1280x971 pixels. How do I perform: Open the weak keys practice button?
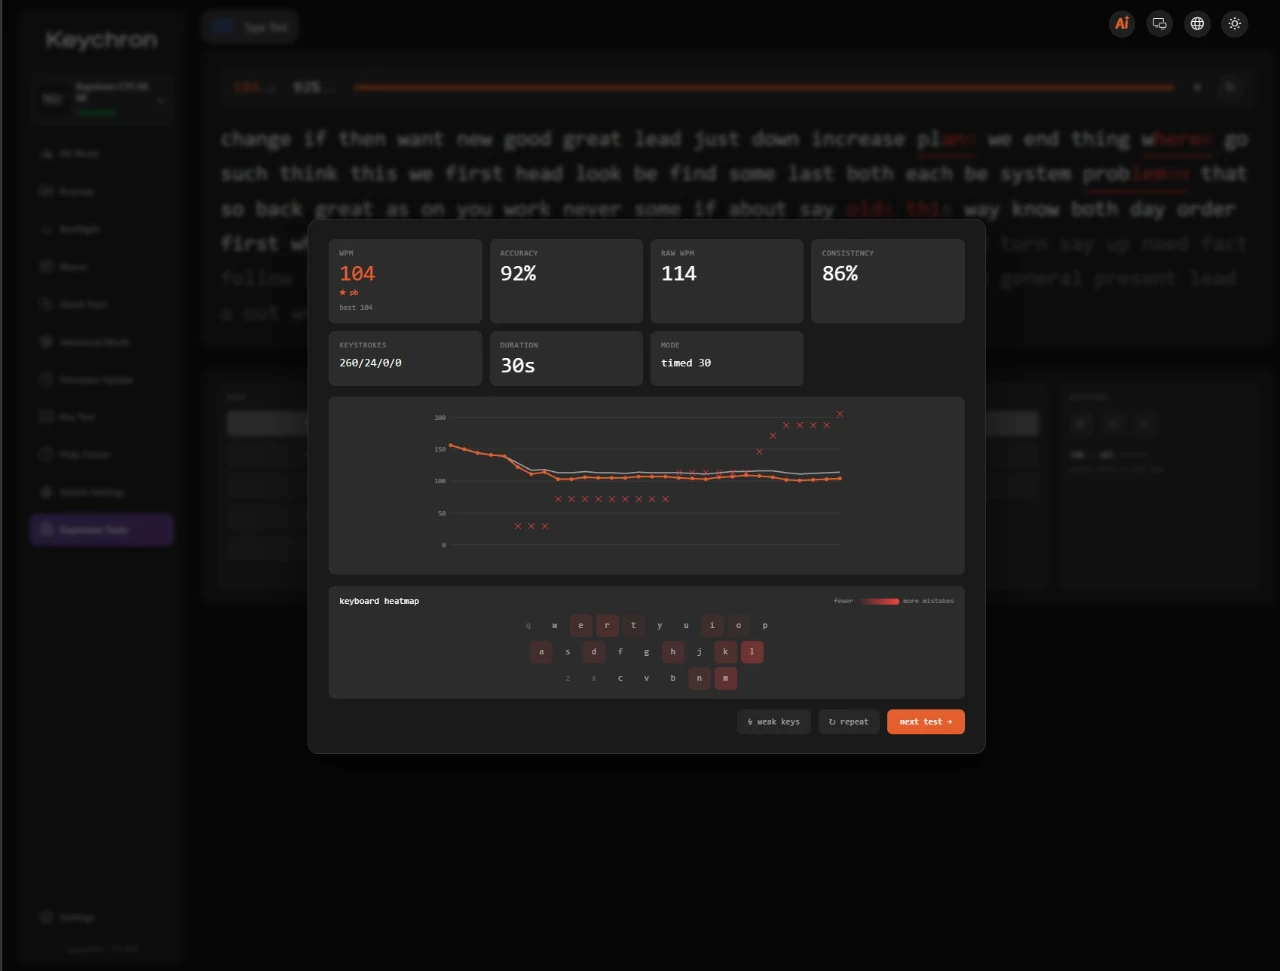click(x=774, y=722)
